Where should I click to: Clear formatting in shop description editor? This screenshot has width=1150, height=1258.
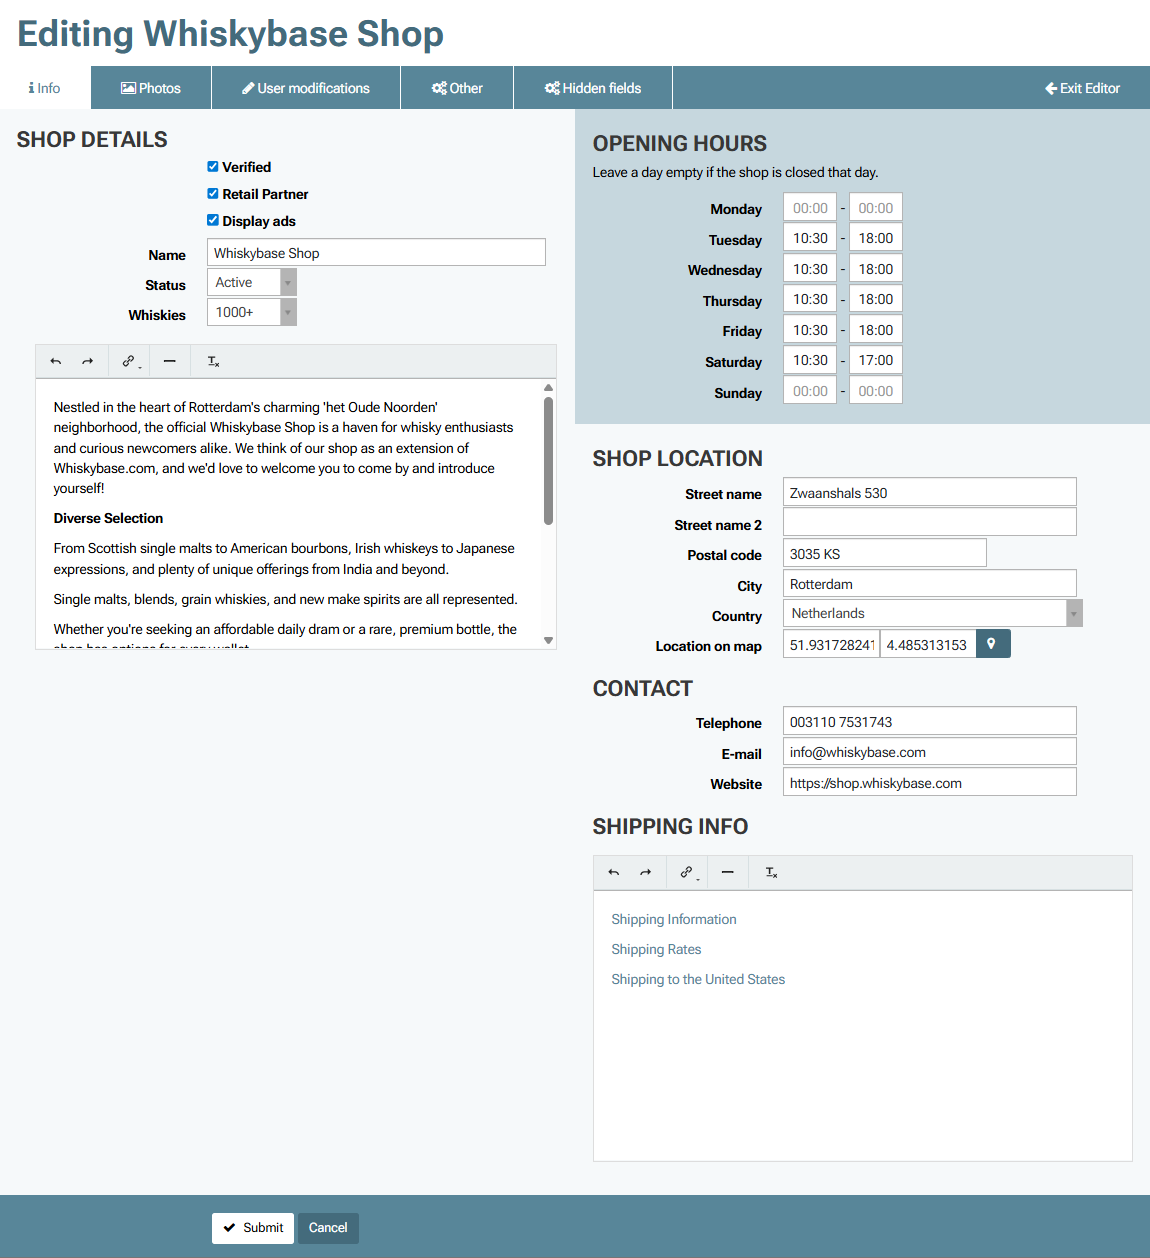coord(213,362)
